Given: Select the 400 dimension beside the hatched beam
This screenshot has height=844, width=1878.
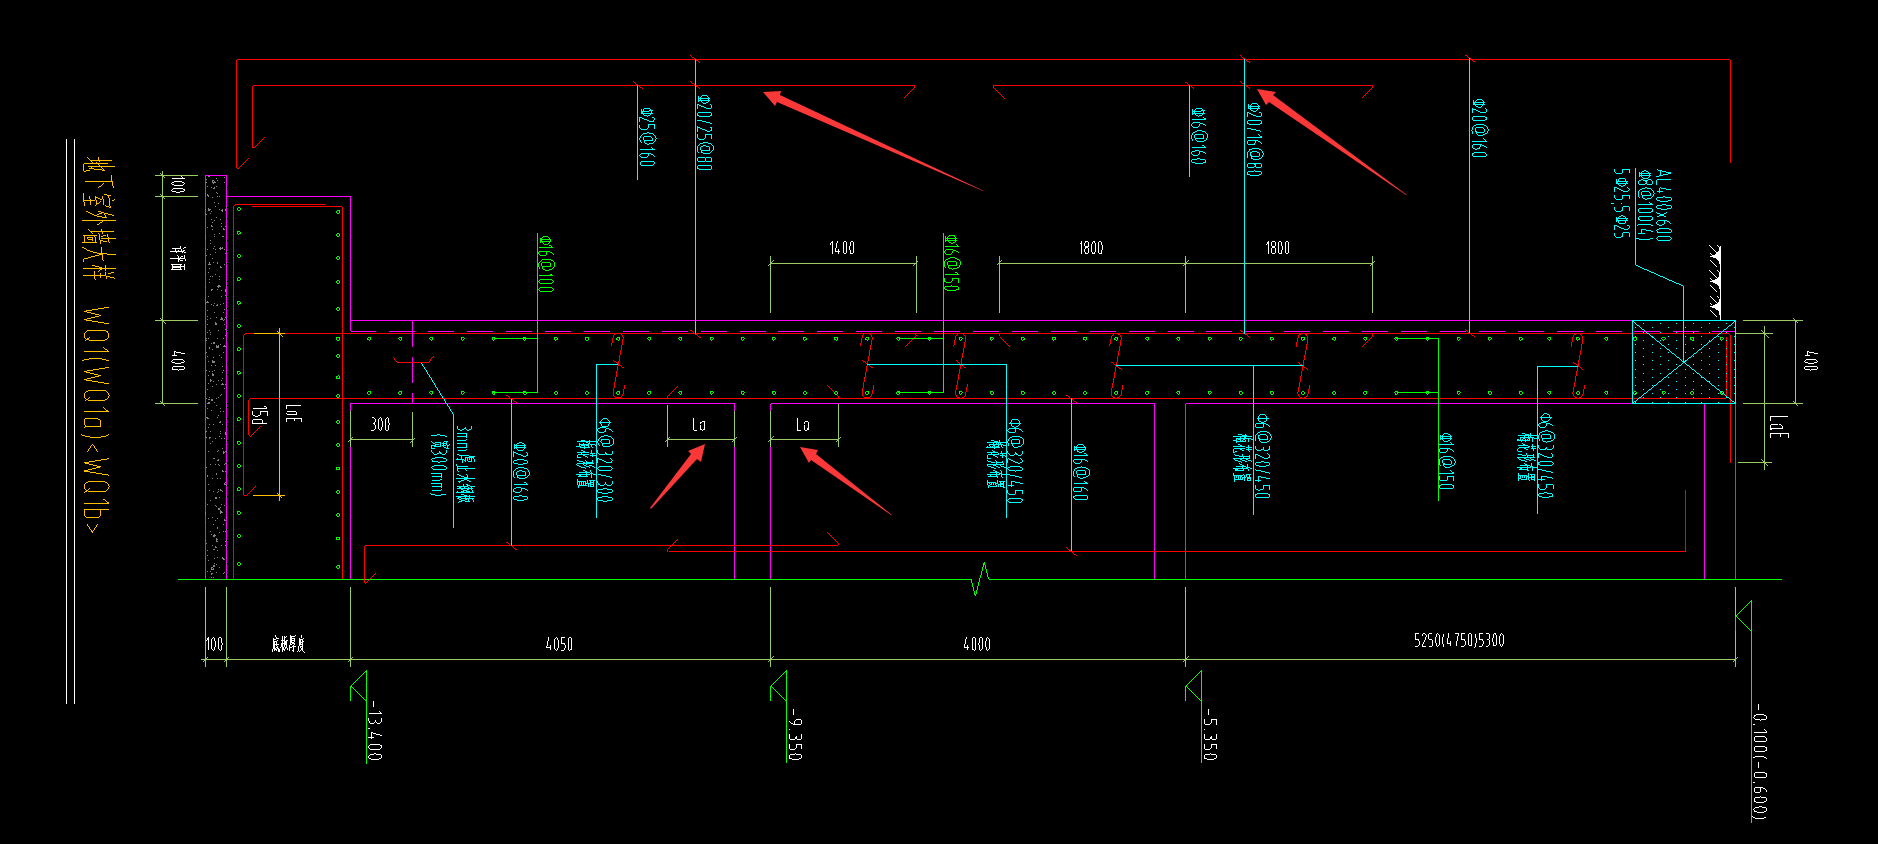Looking at the screenshot, I should (1810, 361).
